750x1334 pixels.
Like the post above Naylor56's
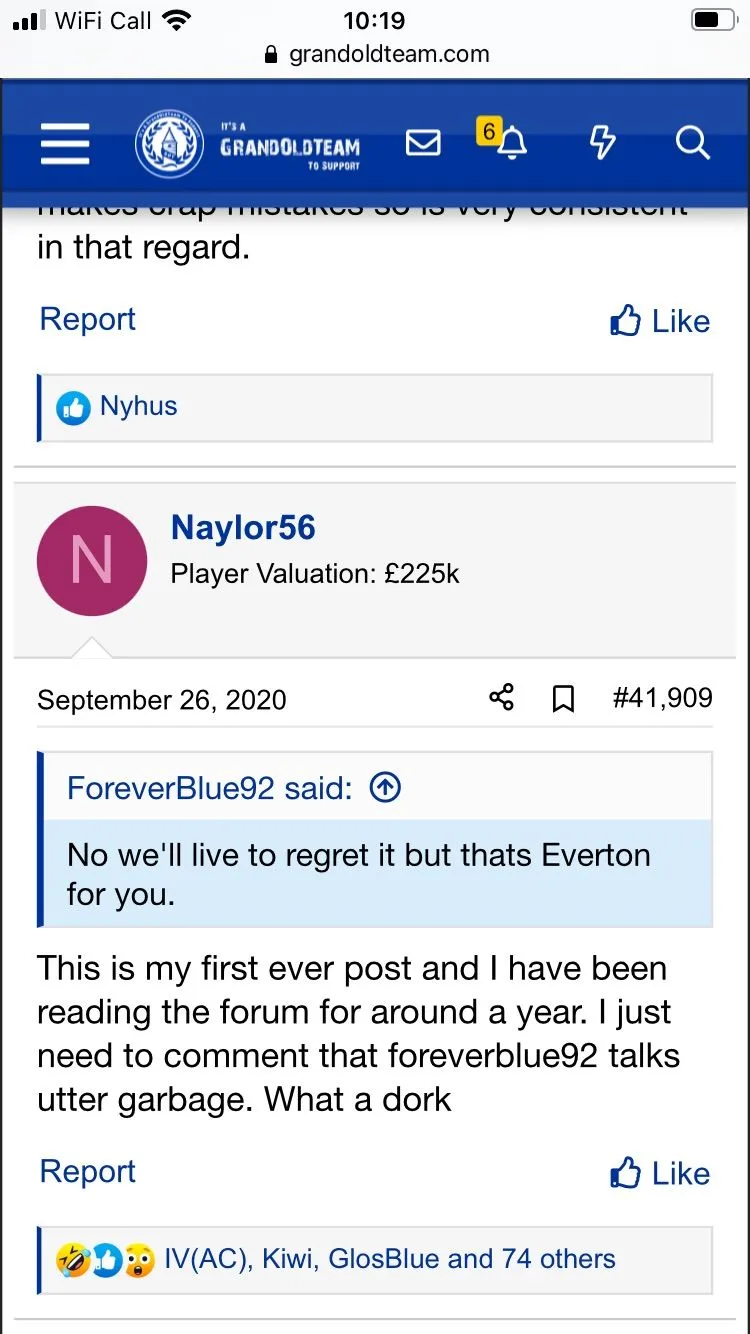tap(660, 321)
